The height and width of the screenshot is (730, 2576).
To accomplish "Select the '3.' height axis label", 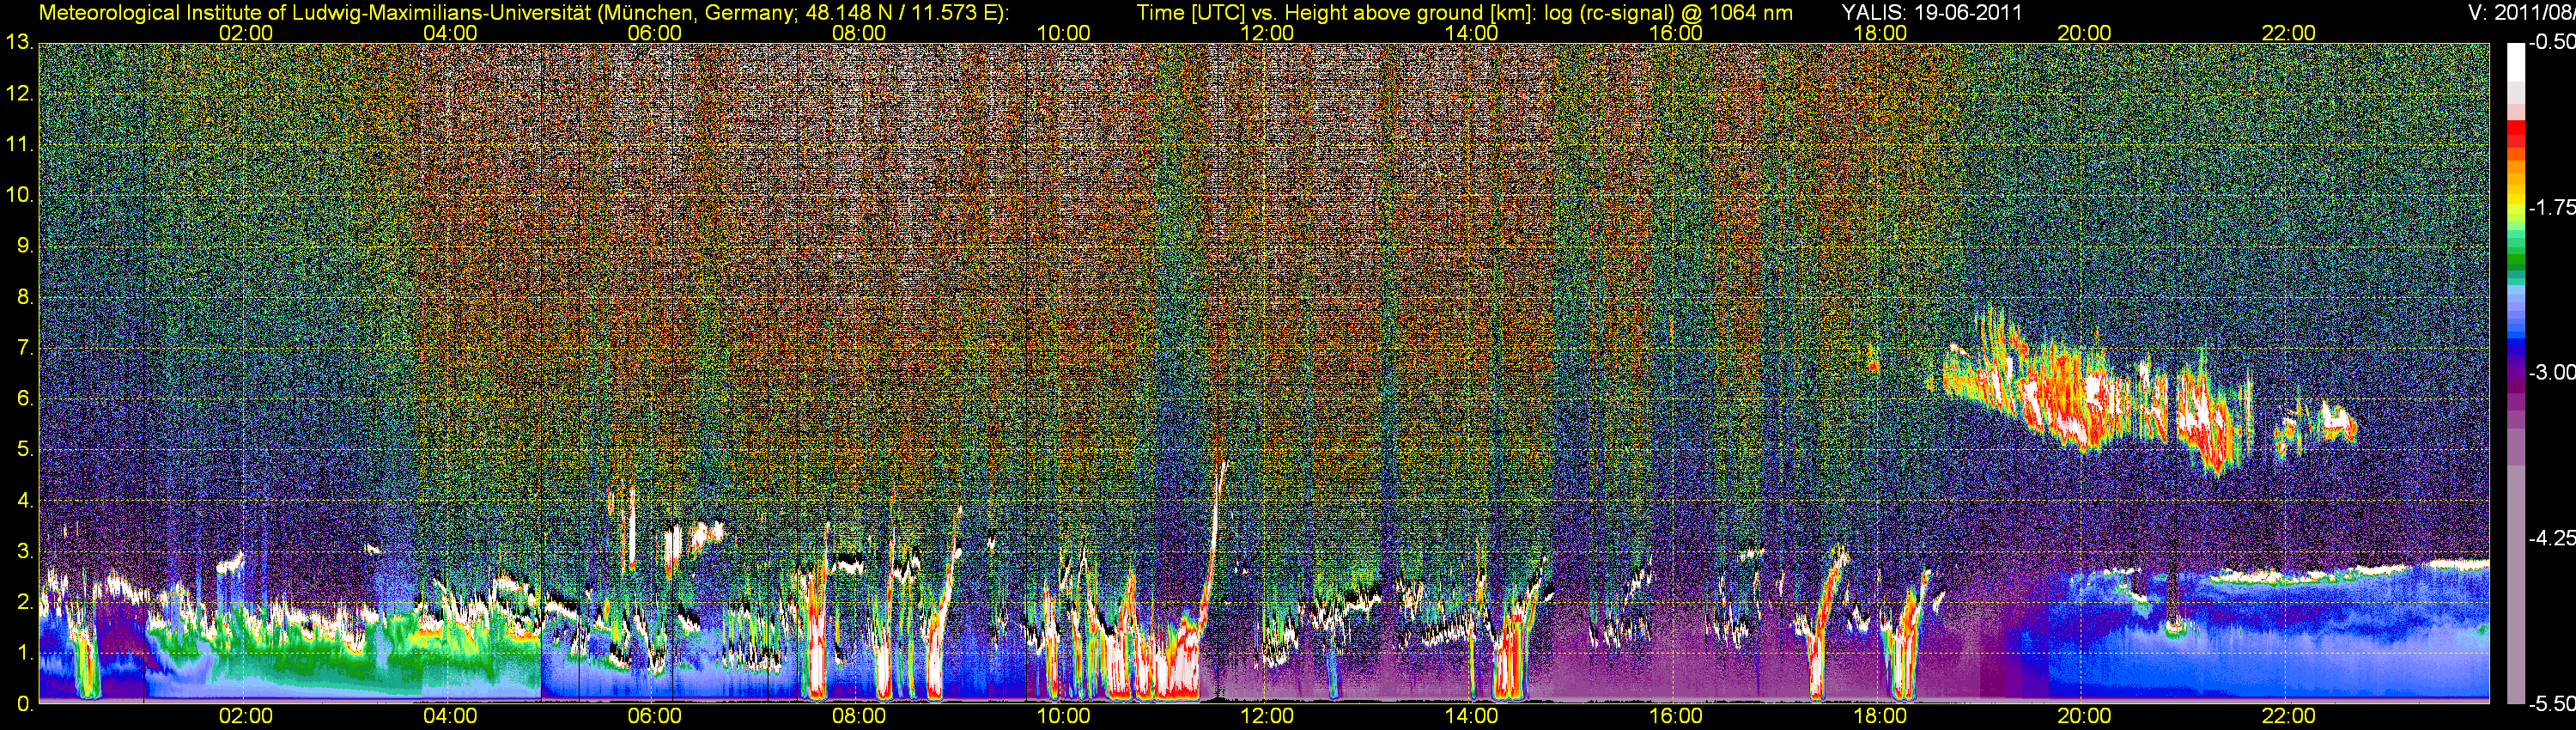I will tap(24, 552).
